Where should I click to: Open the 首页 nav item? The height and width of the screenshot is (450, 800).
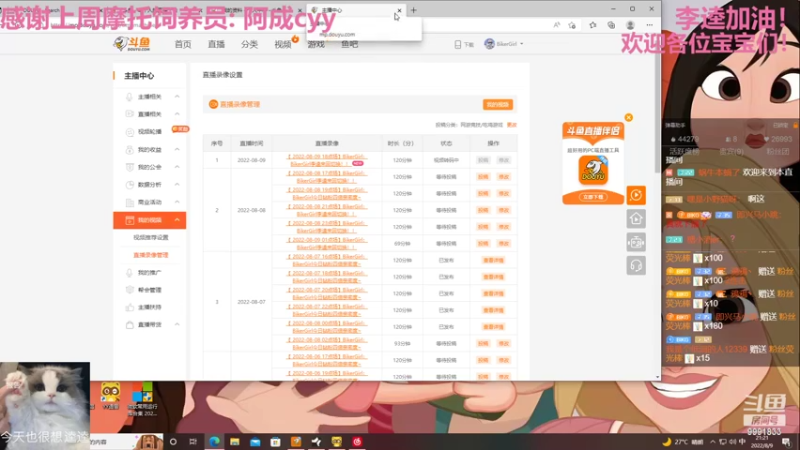pos(183,44)
